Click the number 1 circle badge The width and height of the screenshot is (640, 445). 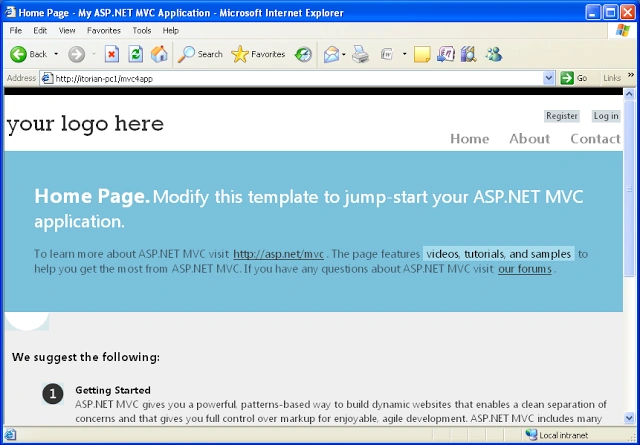pos(53,394)
